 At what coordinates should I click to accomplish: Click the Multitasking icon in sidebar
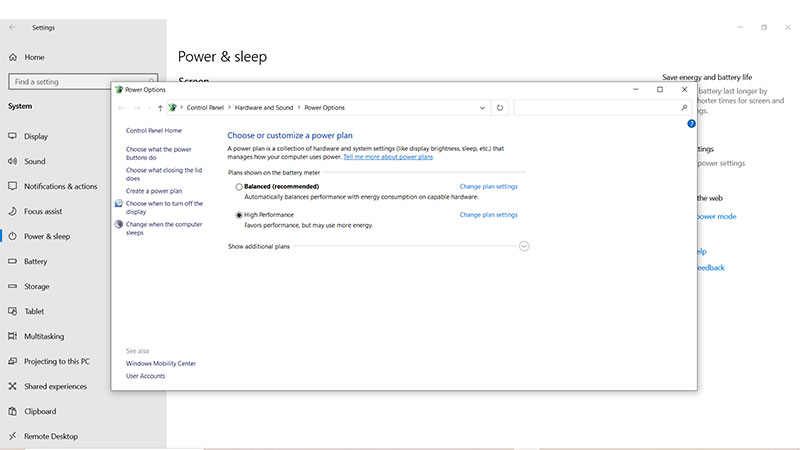click(x=13, y=336)
